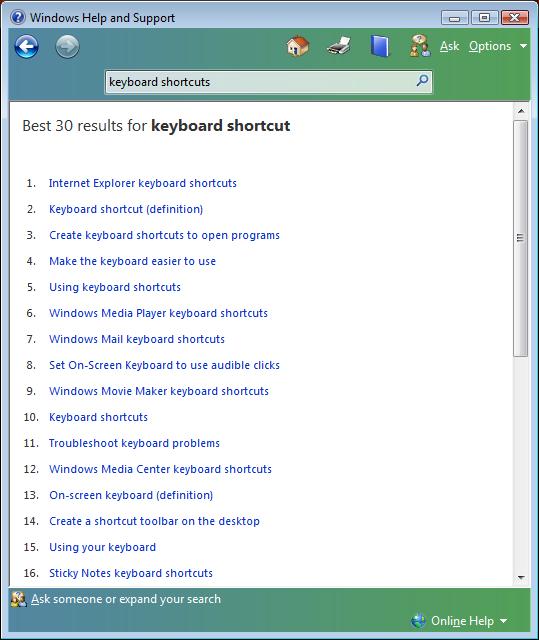This screenshot has width=539, height=640.
Task: Open Windows Media Player keyboard shortcuts topic
Action: coord(158,313)
